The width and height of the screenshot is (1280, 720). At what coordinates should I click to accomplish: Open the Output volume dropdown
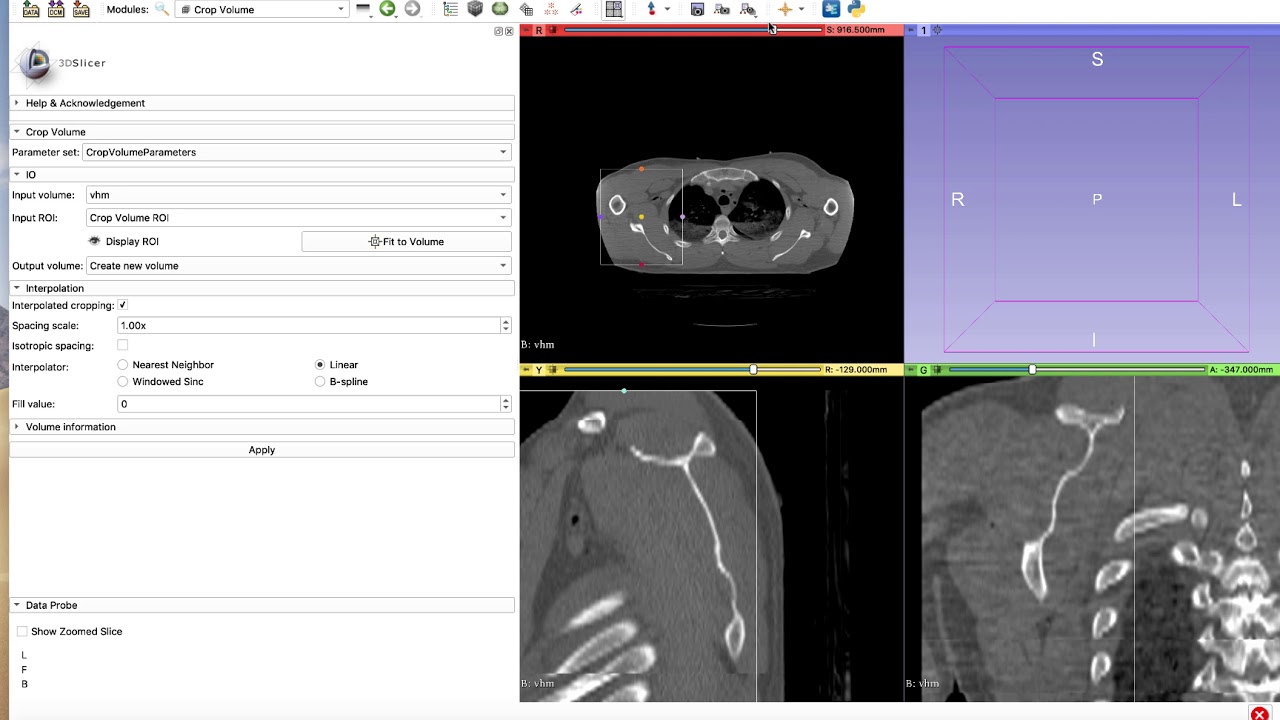[299, 266]
